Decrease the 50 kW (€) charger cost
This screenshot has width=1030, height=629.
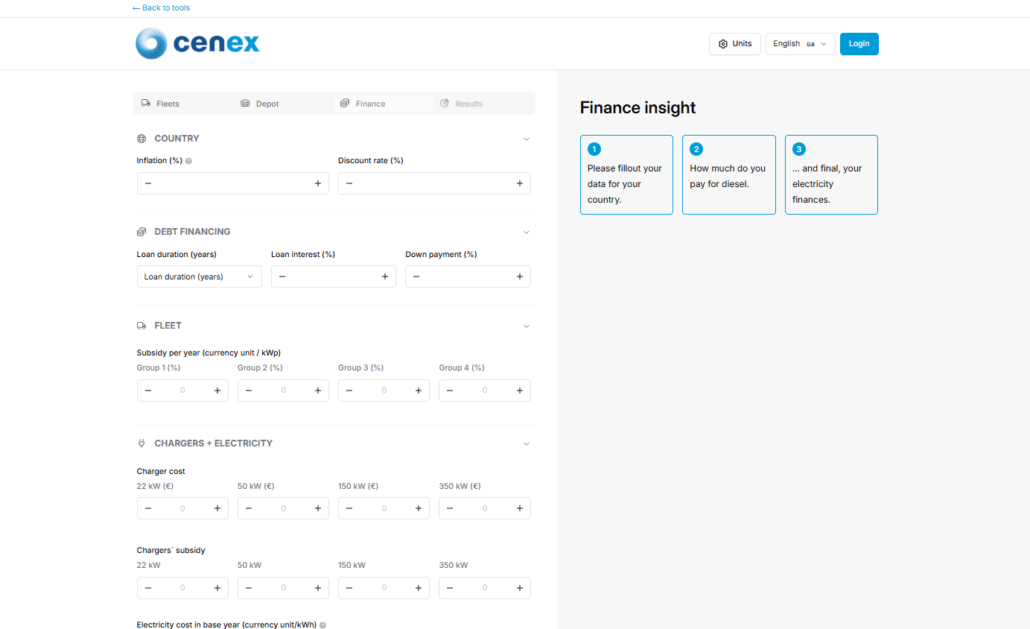click(249, 508)
